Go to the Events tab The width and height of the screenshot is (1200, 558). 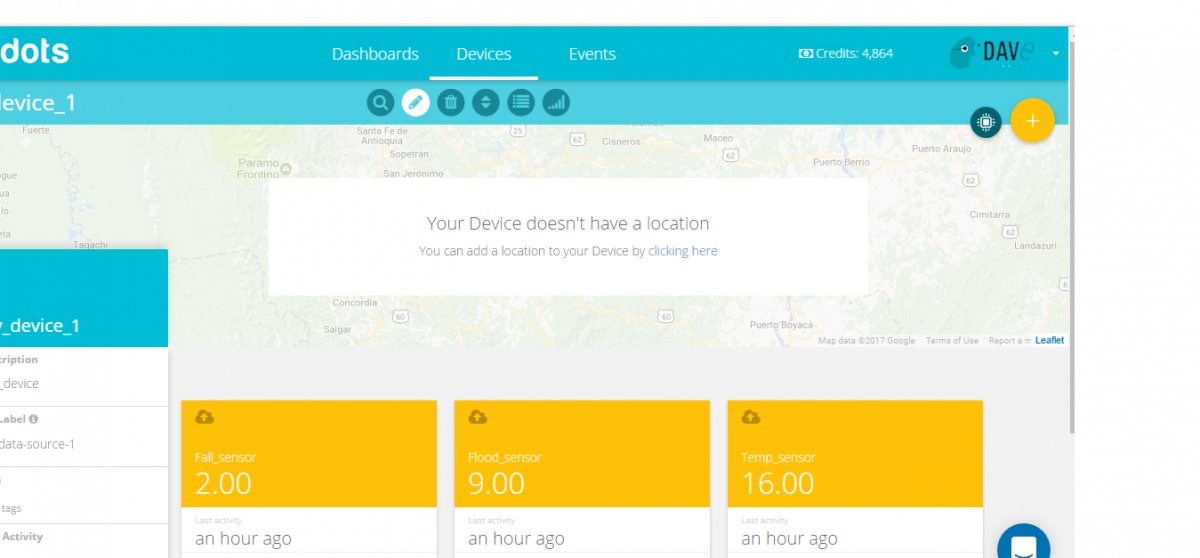tap(592, 54)
